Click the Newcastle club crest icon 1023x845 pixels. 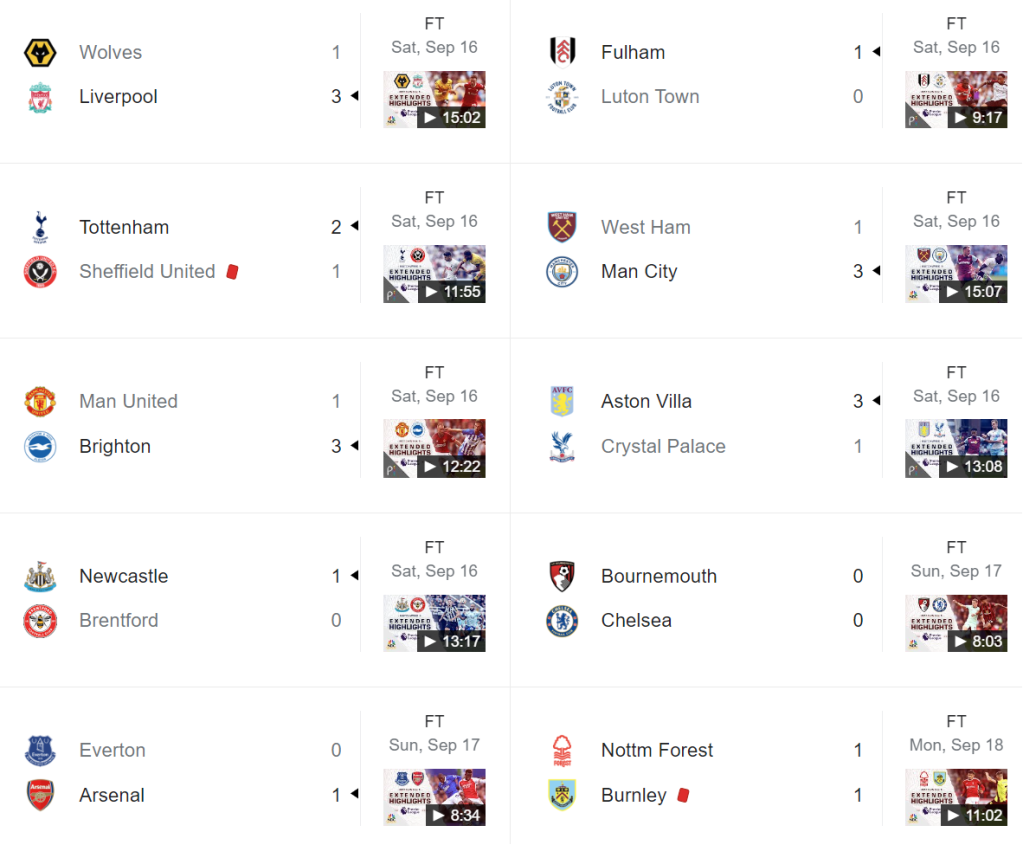(40, 576)
